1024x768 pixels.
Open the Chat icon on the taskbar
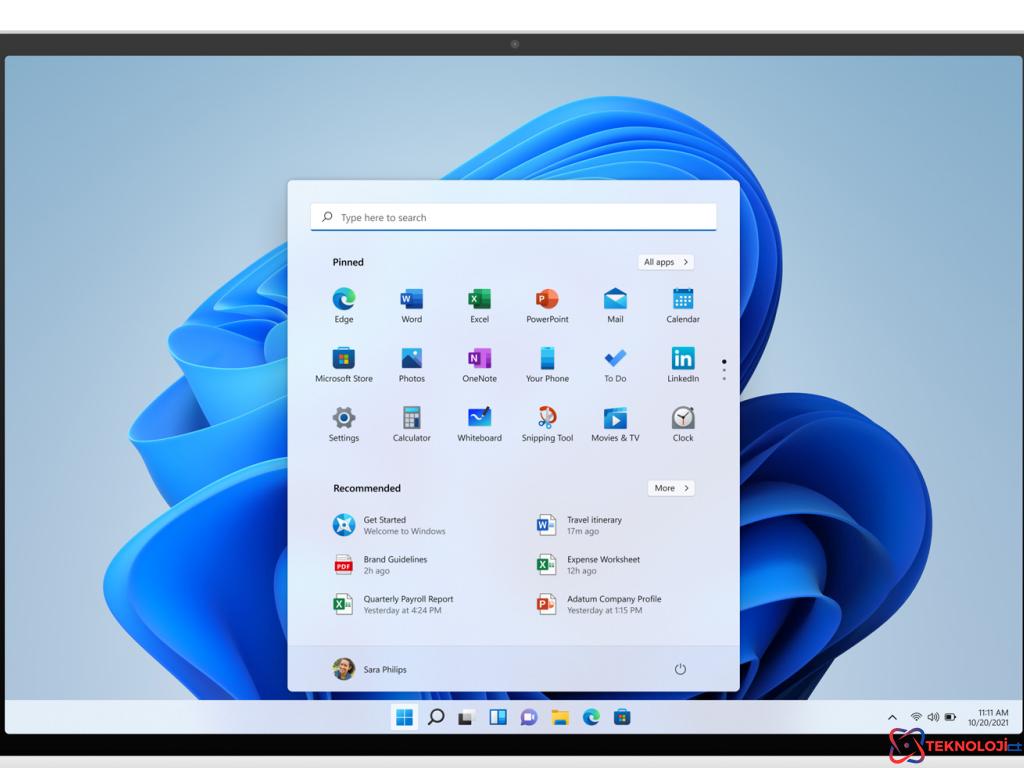pos(529,716)
